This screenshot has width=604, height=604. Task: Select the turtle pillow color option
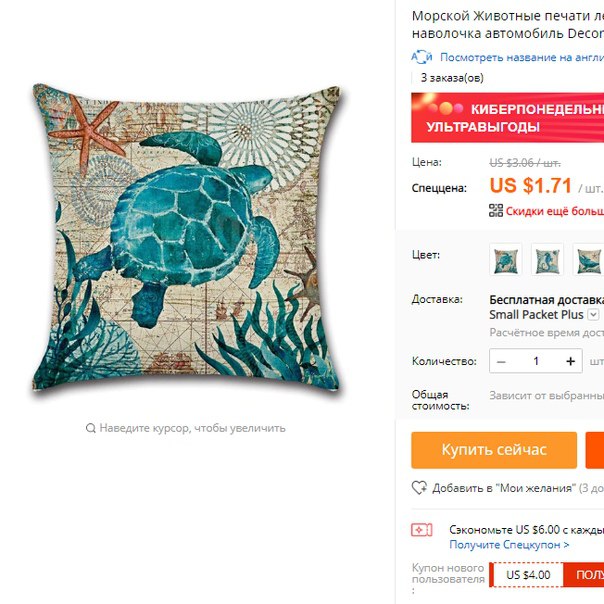coord(506,260)
